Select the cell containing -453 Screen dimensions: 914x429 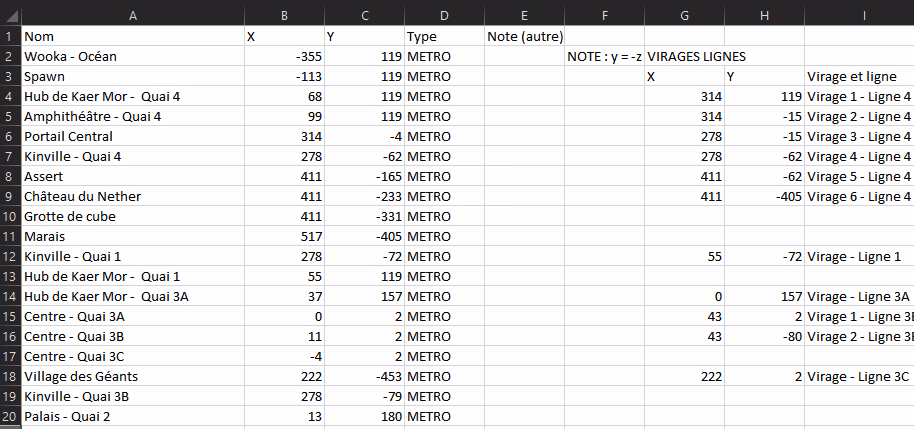coord(364,376)
